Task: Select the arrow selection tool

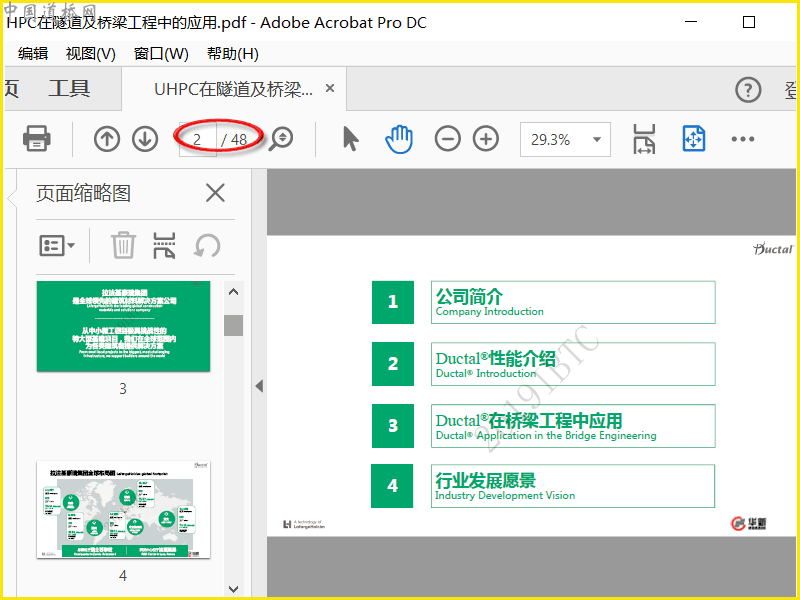Action: coord(351,139)
